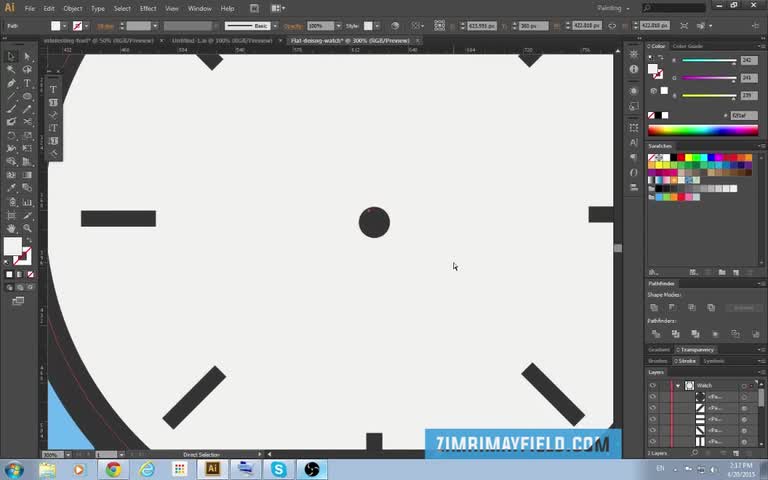
Task: Open the Effect menu
Action: click(x=148, y=8)
